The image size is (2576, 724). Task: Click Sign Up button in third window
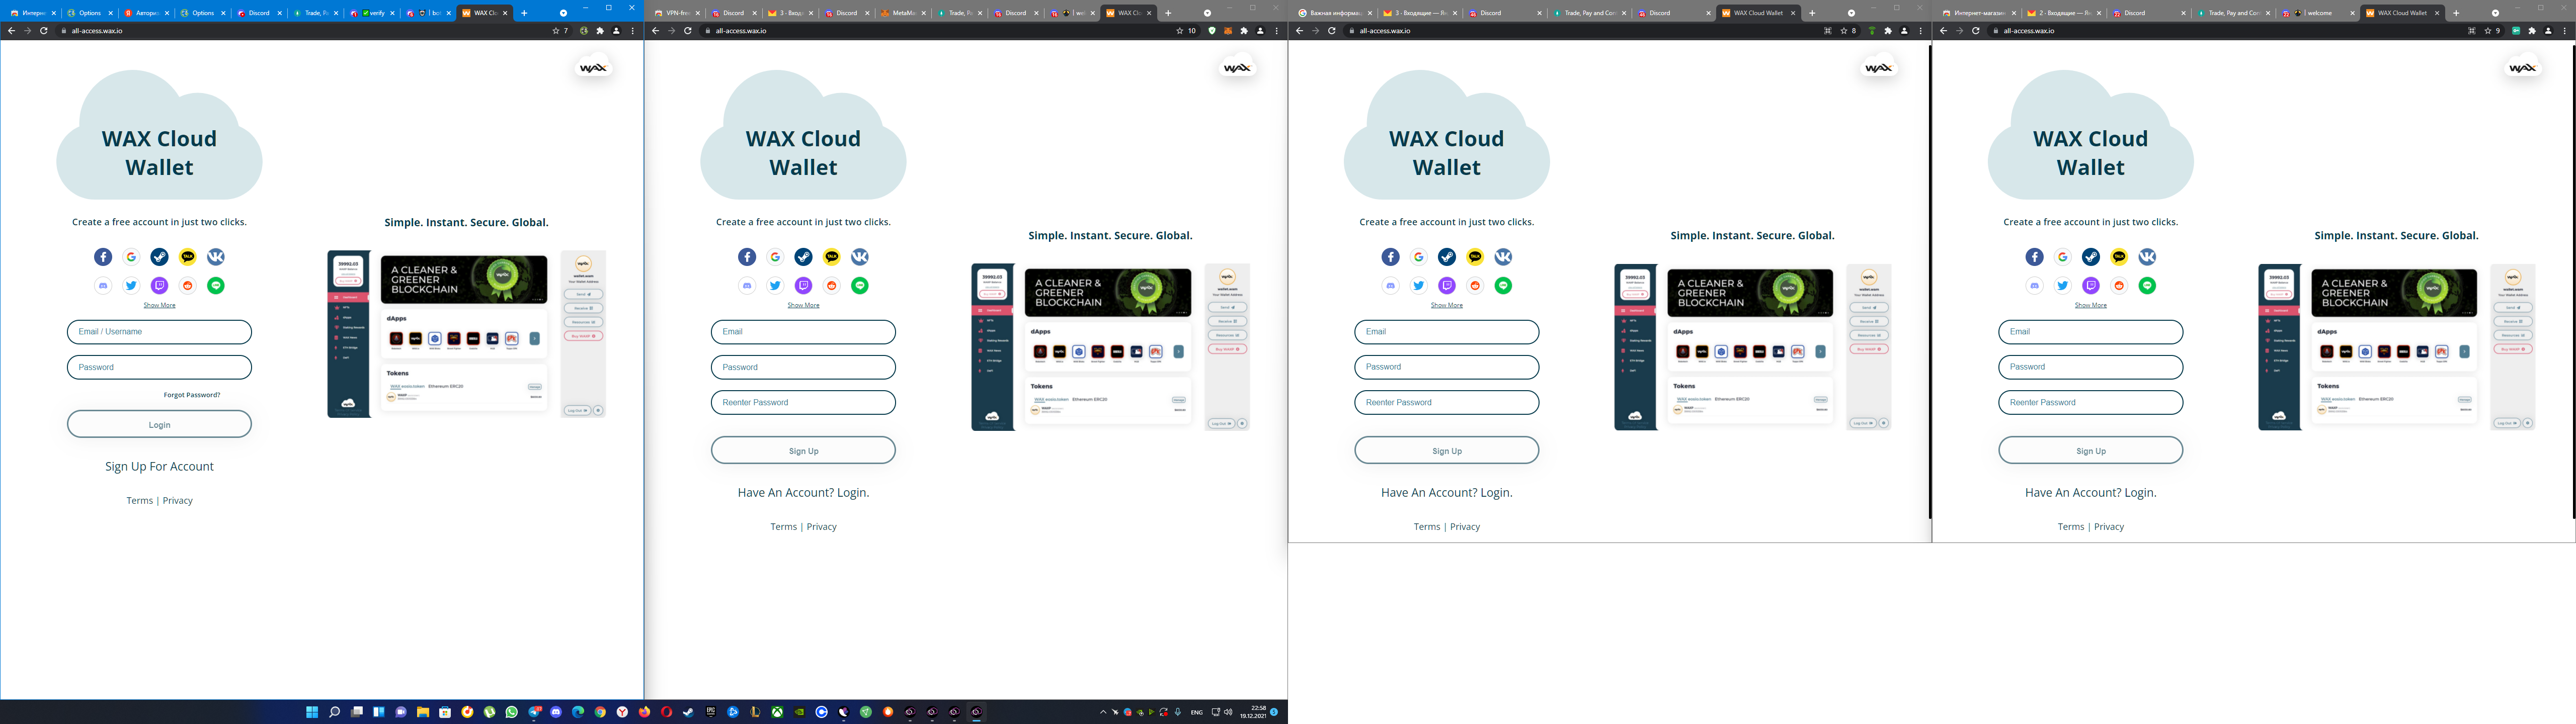1446,450
